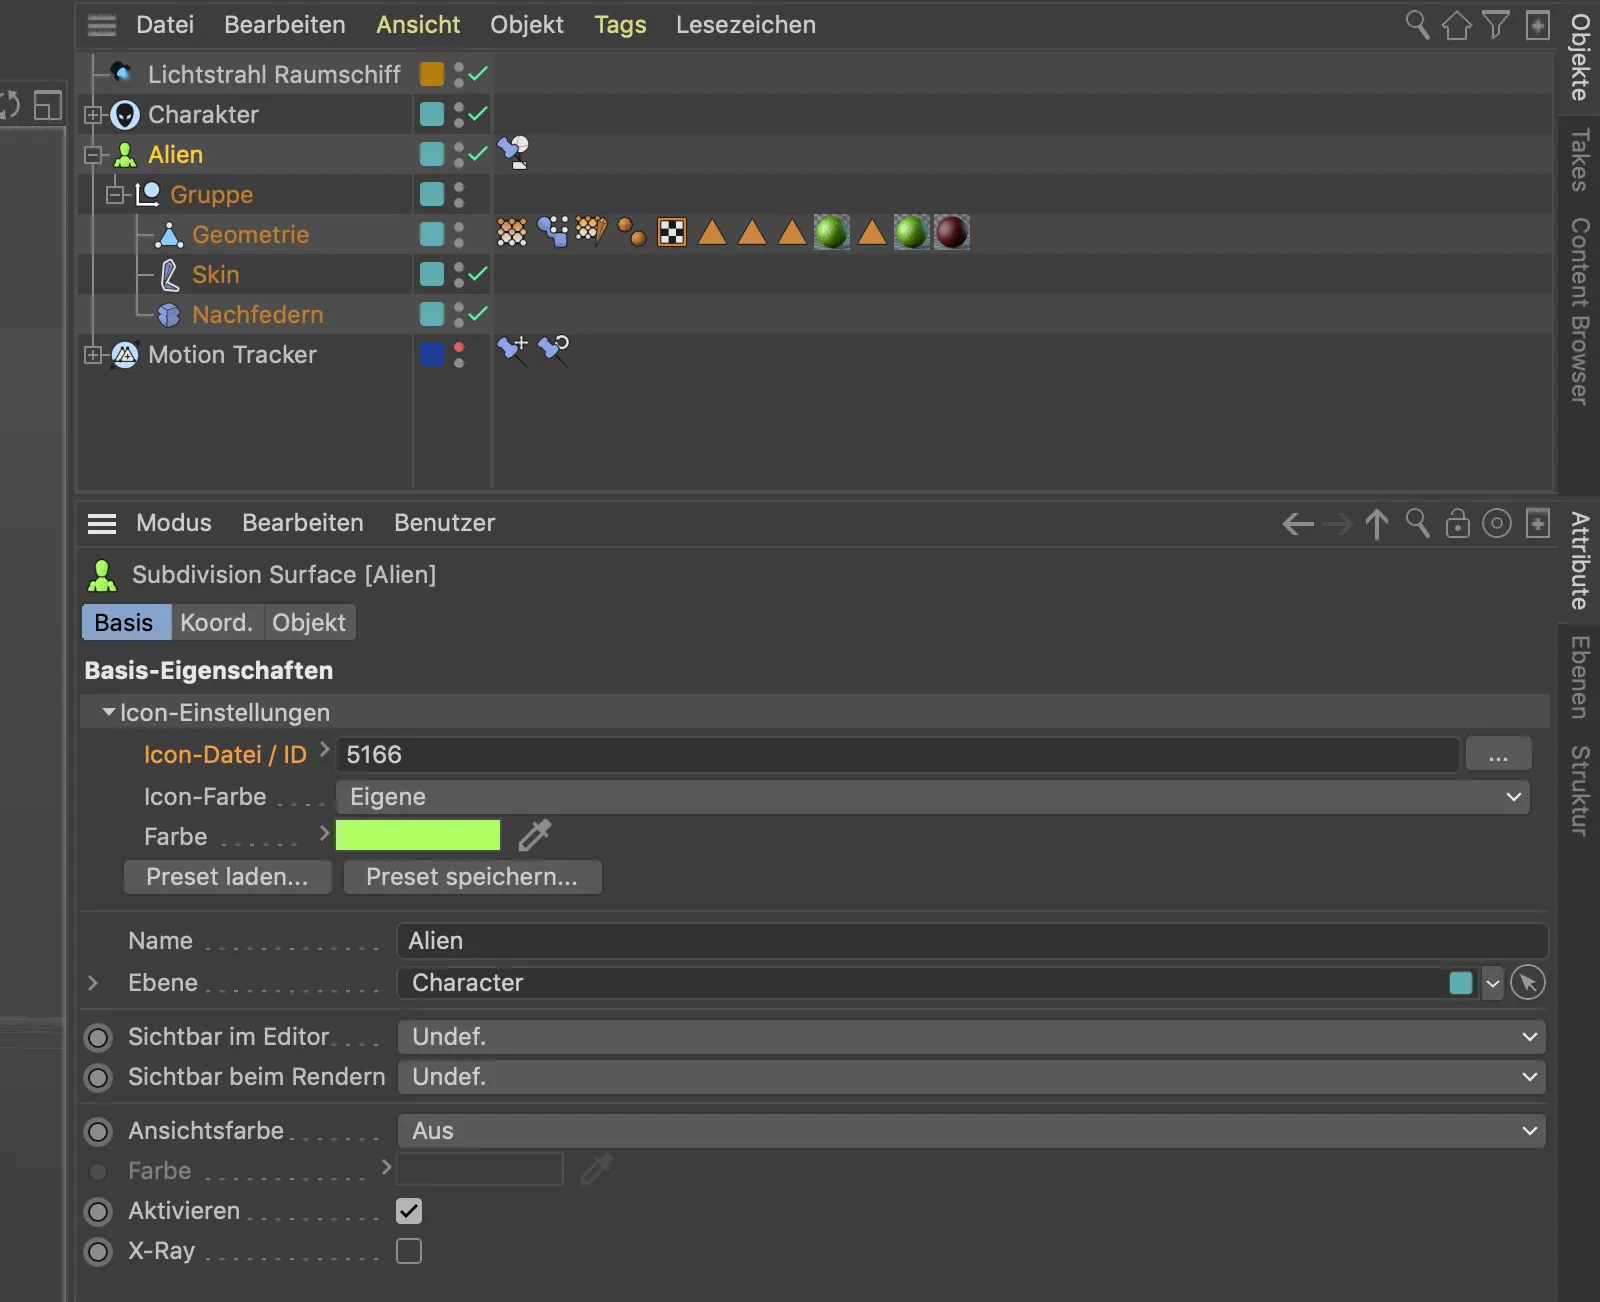Switch to the Koord. tab
This screenshot has width=1600, height=1302.
click(x=217, y=622)
